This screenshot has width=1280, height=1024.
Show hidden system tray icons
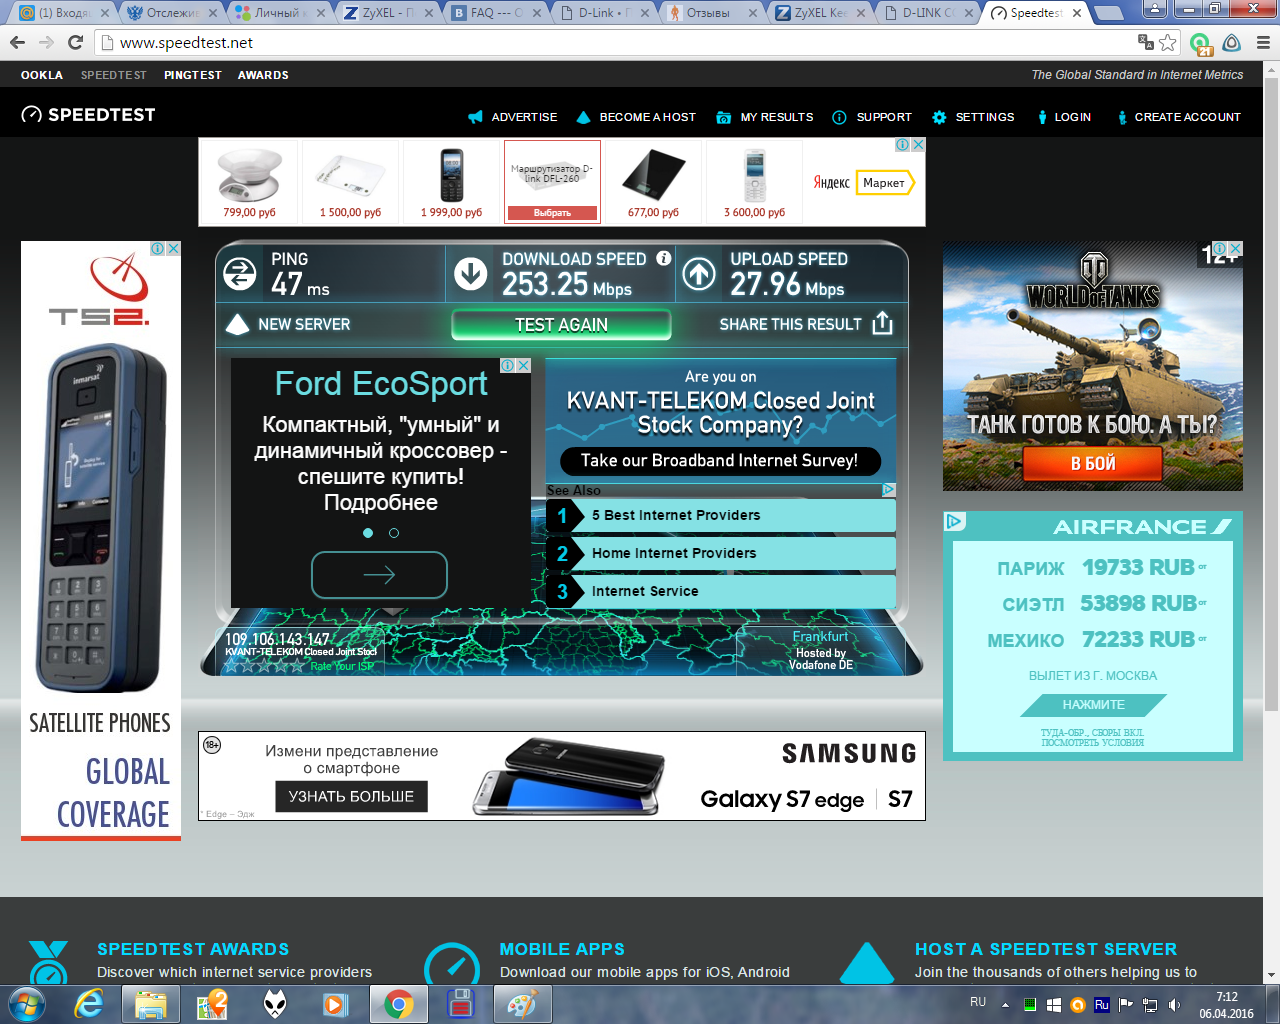(x=1005, y=1005)
